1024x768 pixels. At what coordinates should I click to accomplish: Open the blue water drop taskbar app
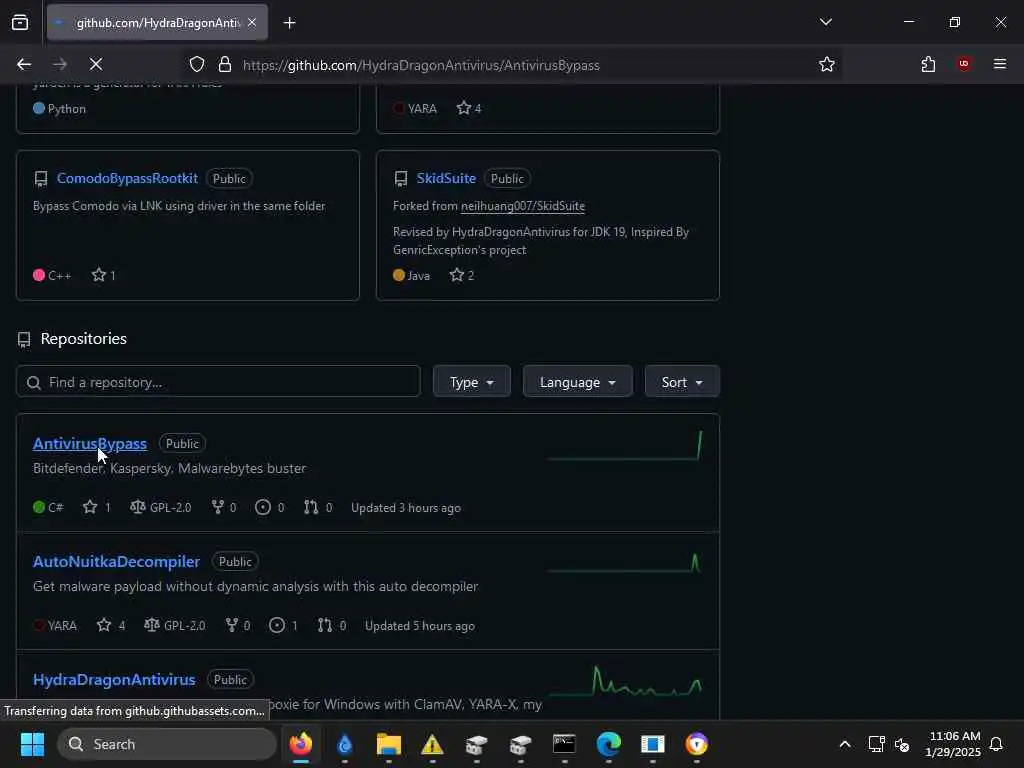click(345, 744)
